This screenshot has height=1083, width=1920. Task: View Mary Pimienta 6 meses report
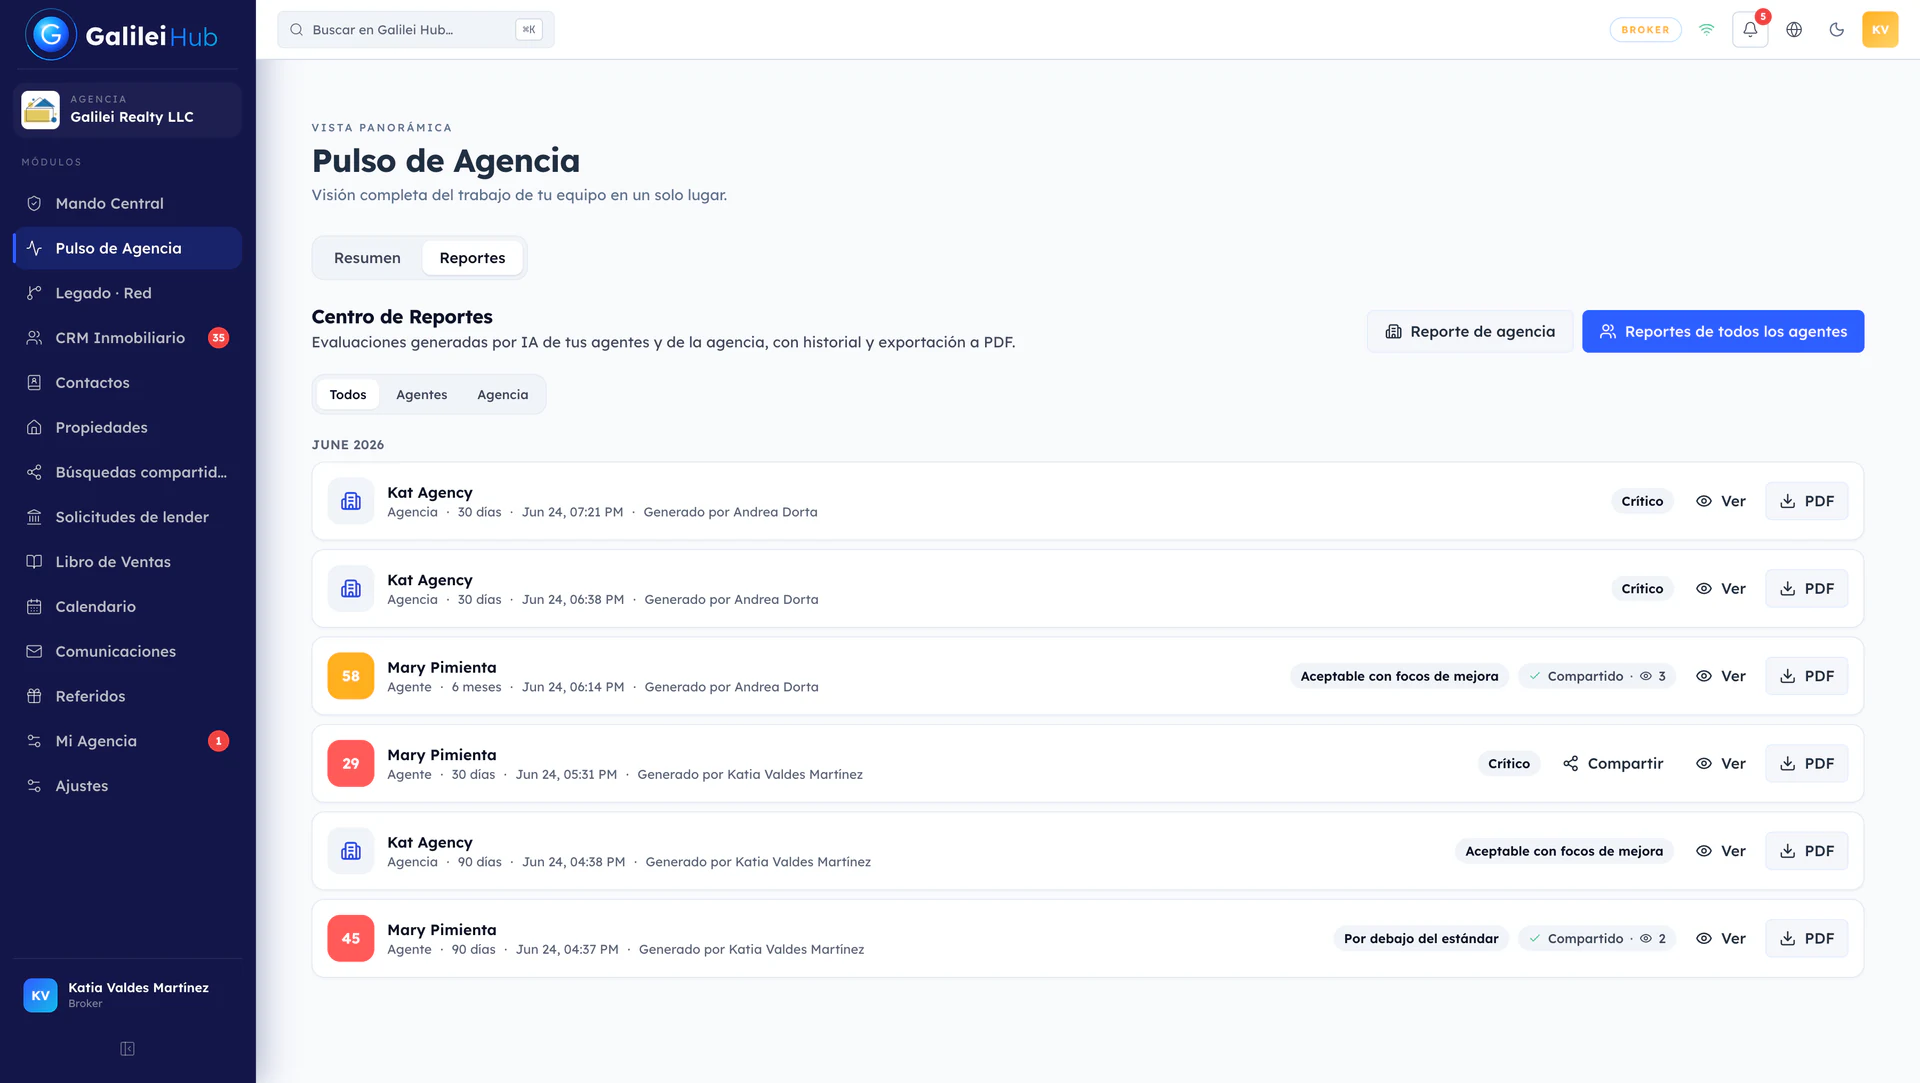click(1721, 677)
